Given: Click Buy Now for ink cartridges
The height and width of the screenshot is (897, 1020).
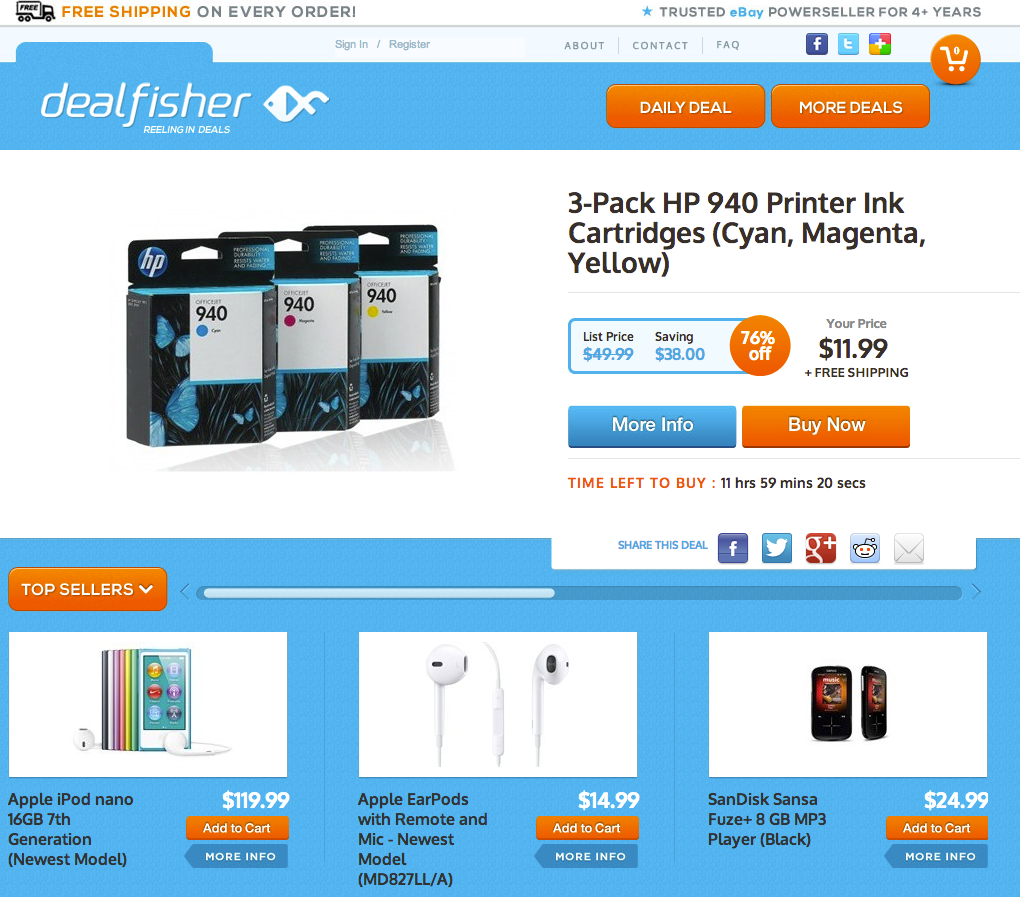Looking at the screenshot, I should coord(825,426).
